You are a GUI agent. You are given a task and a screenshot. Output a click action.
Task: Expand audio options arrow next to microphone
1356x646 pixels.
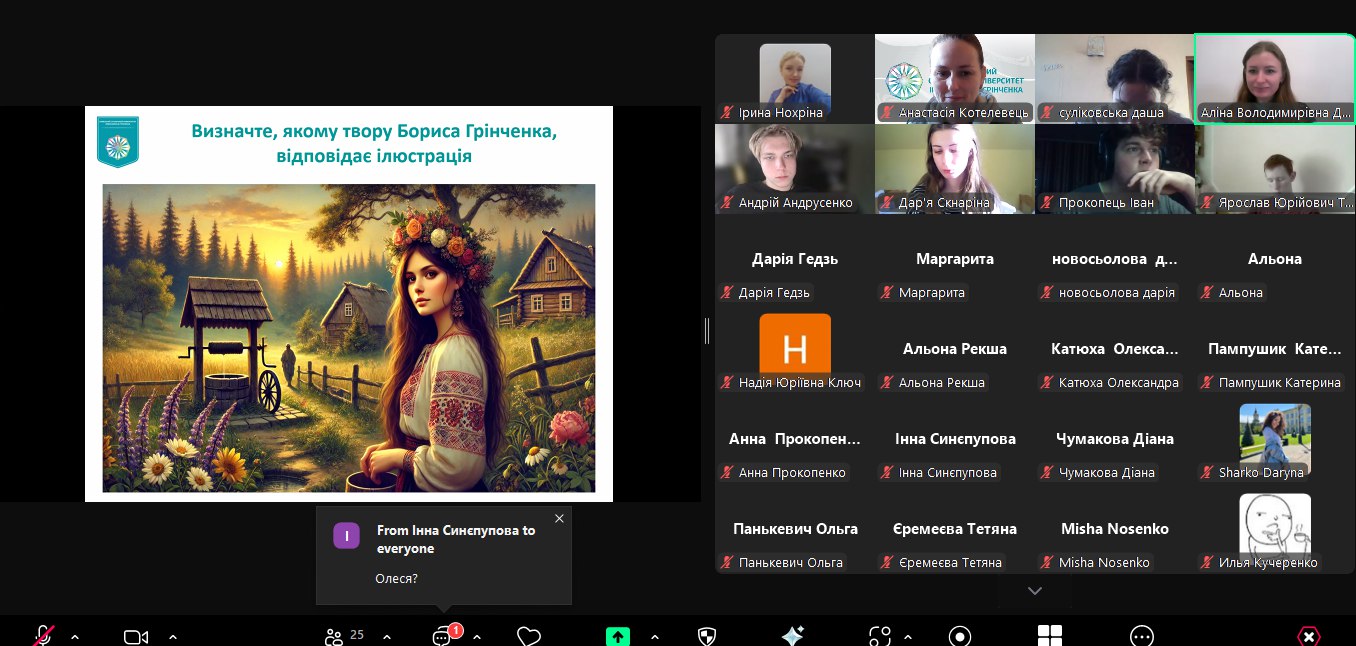click(x=75, y=636)
